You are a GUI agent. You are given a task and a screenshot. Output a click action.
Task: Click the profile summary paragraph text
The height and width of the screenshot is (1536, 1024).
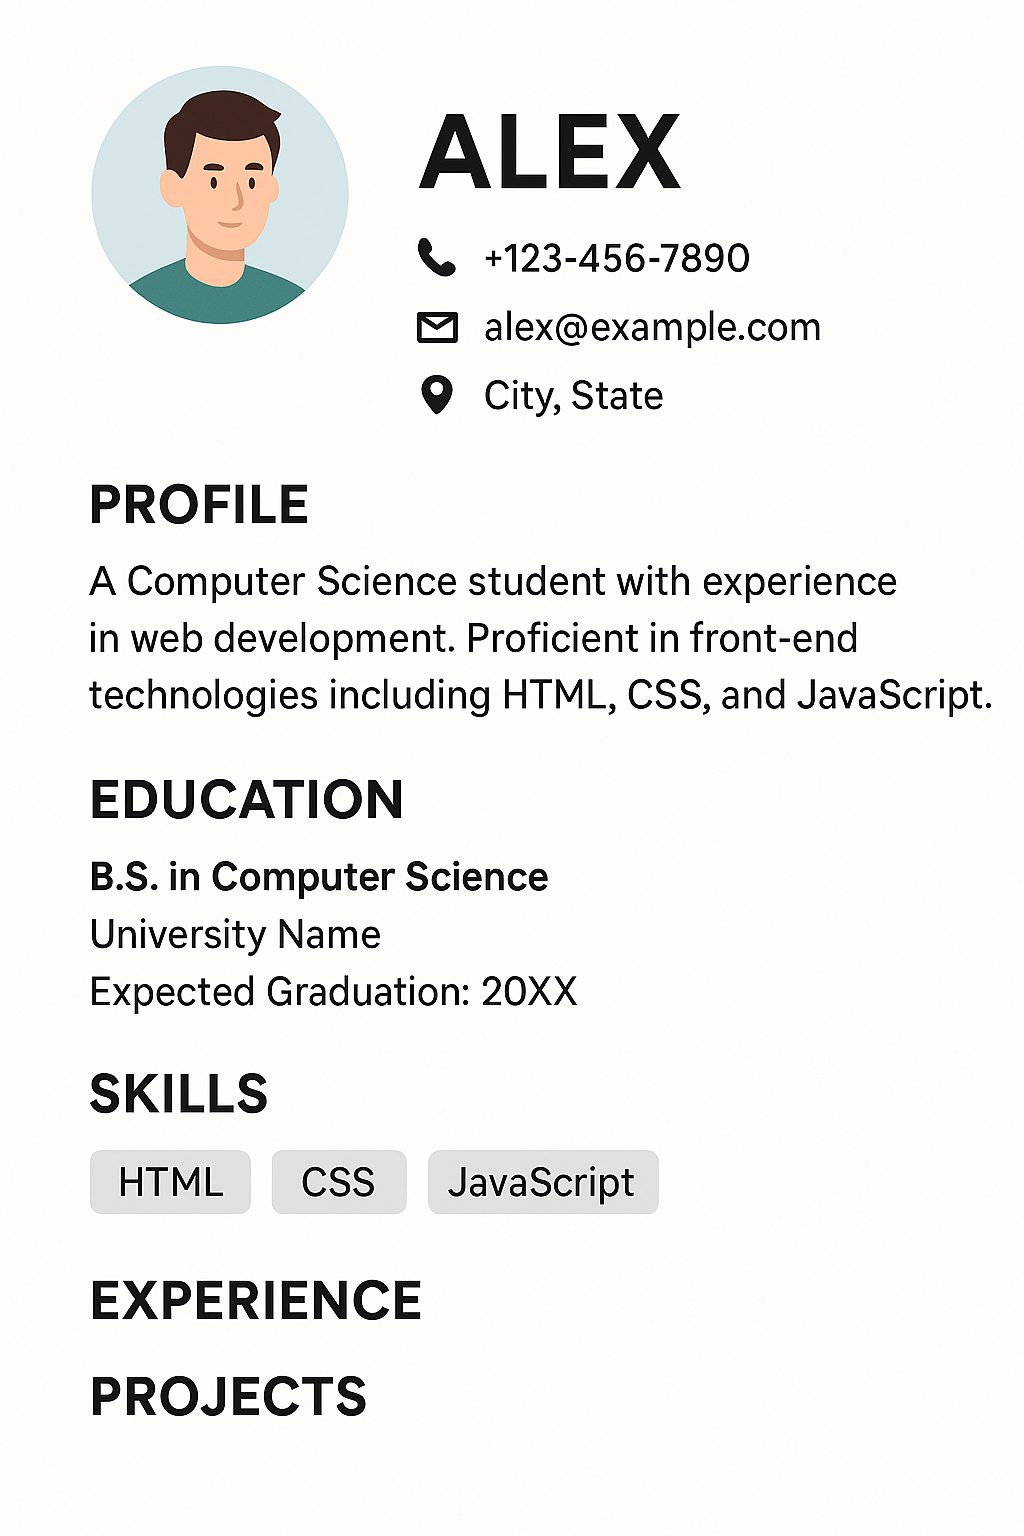(541, 638)
